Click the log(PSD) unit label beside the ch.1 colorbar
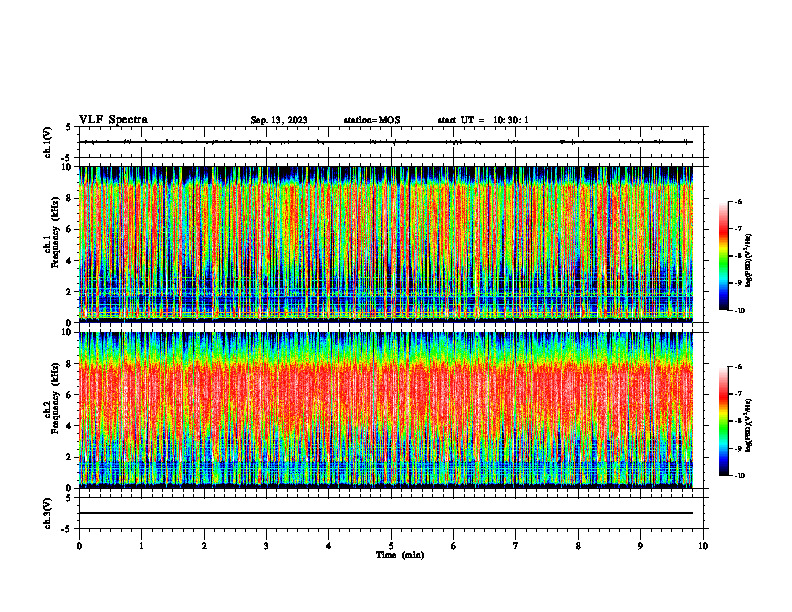 pos(749,261)
